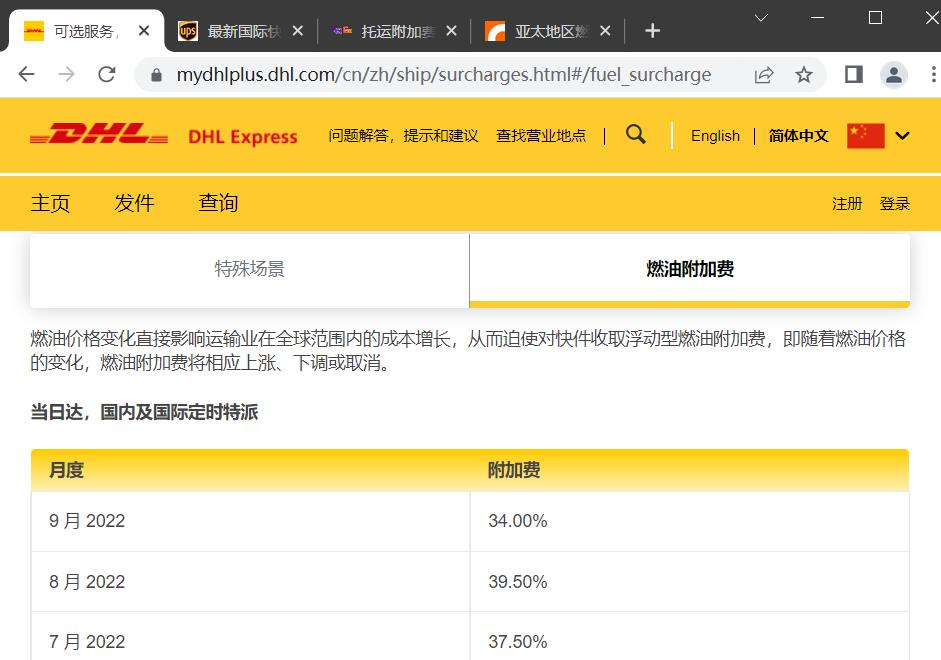The width and height of the screenshot is (941, 660).
Task: Click the 附加费 column header
Action: pyautogui.click(x=514, y=470)
